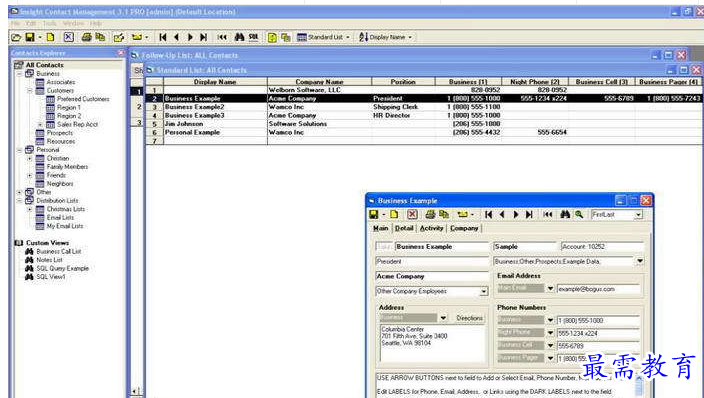Open the Standard List dropdown

[348, 37]
